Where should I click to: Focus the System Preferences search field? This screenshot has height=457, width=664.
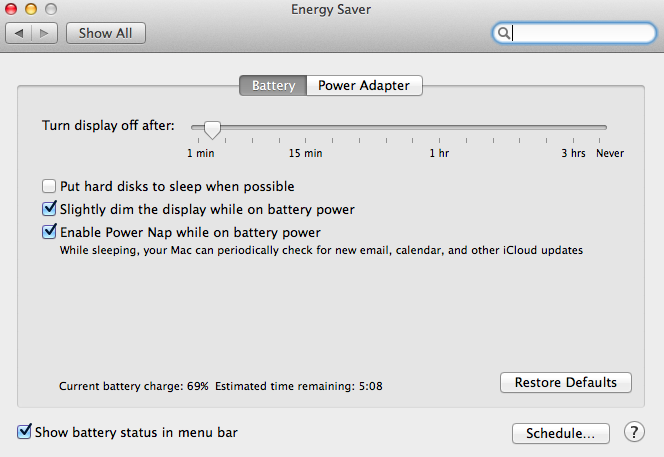(580, 33)
